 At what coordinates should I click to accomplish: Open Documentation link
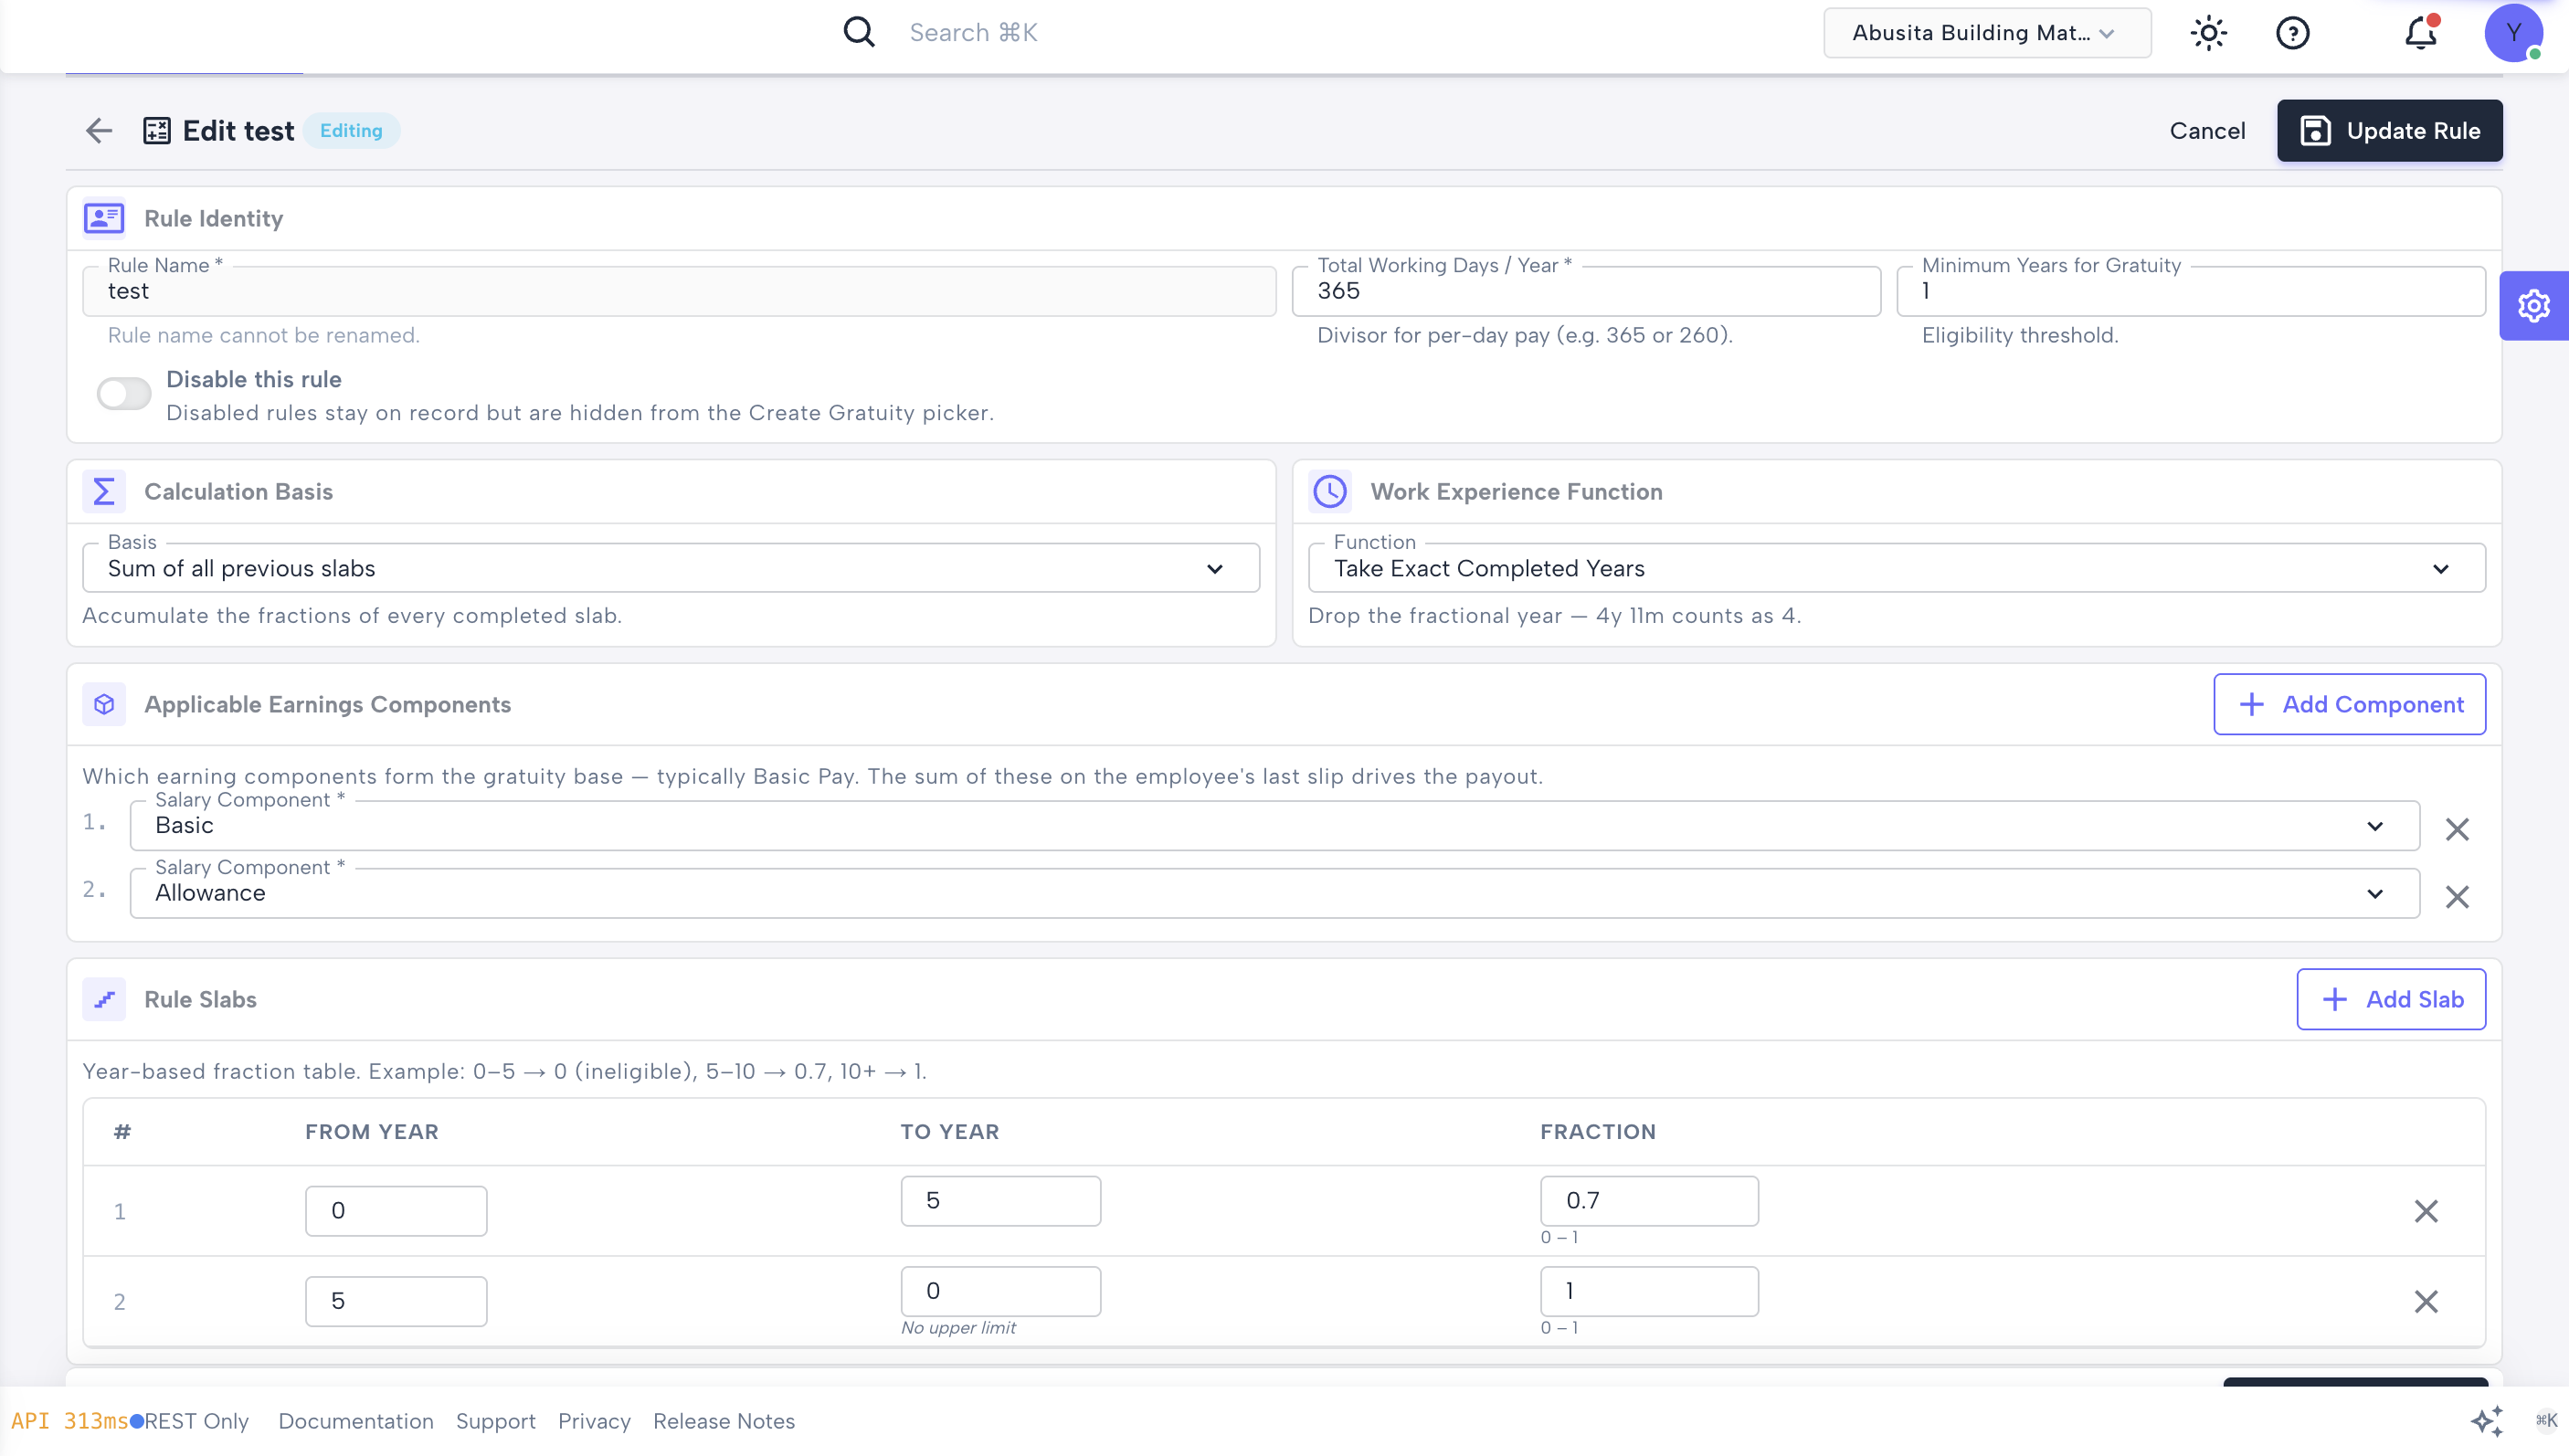[x=356, y=1420]
